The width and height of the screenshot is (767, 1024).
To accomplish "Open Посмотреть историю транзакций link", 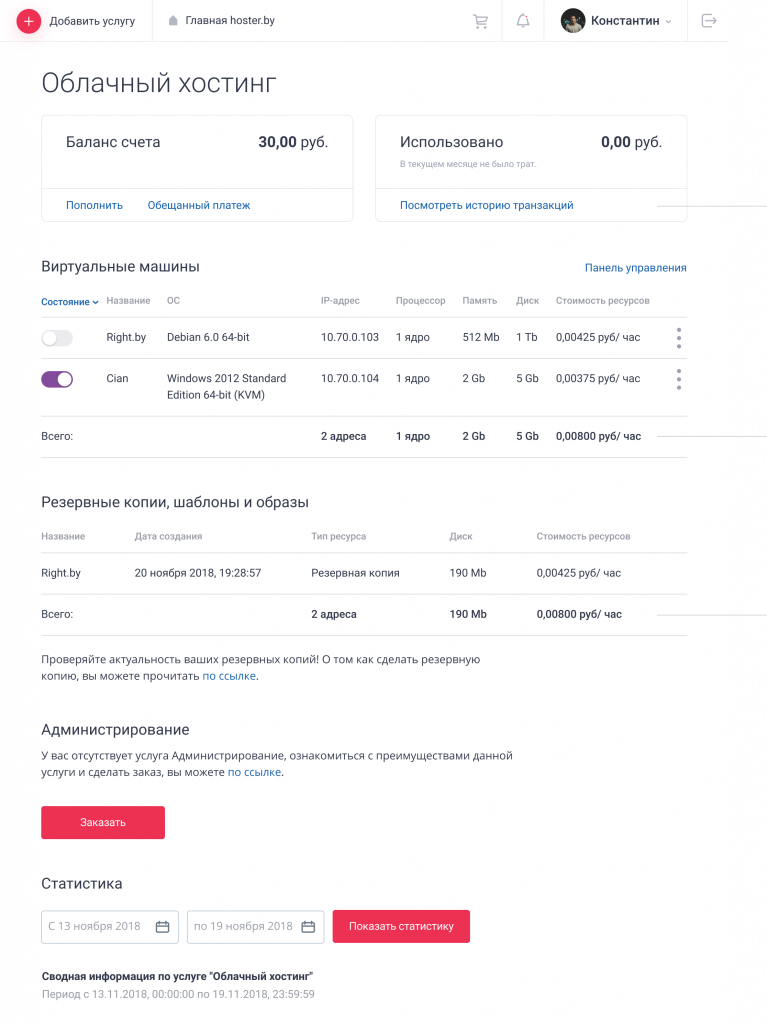I will pos(486,205).
